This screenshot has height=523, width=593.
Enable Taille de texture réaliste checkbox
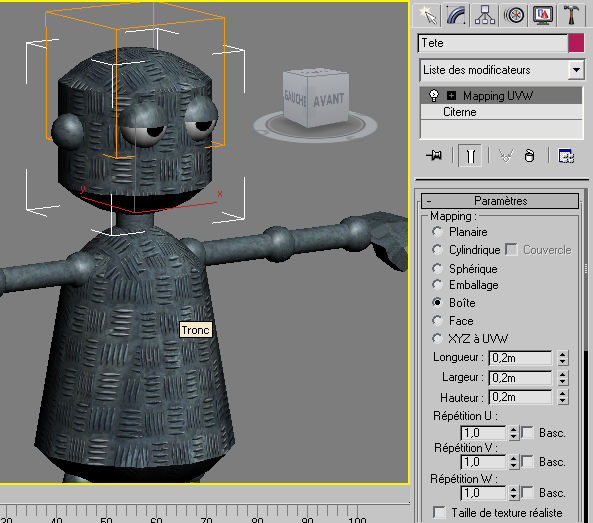pyautogui.click(x=439, y=513)
